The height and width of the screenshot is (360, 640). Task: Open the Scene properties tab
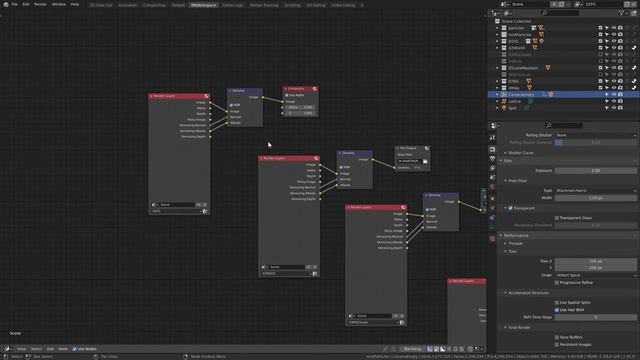click(492, 178)
